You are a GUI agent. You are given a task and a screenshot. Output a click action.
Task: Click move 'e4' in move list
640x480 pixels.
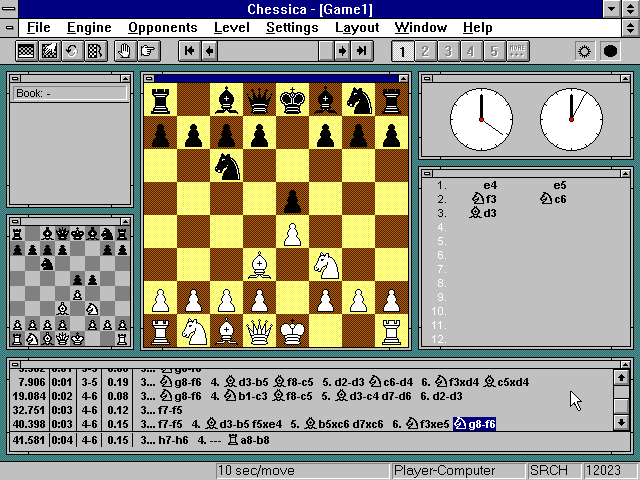[490, 185]
